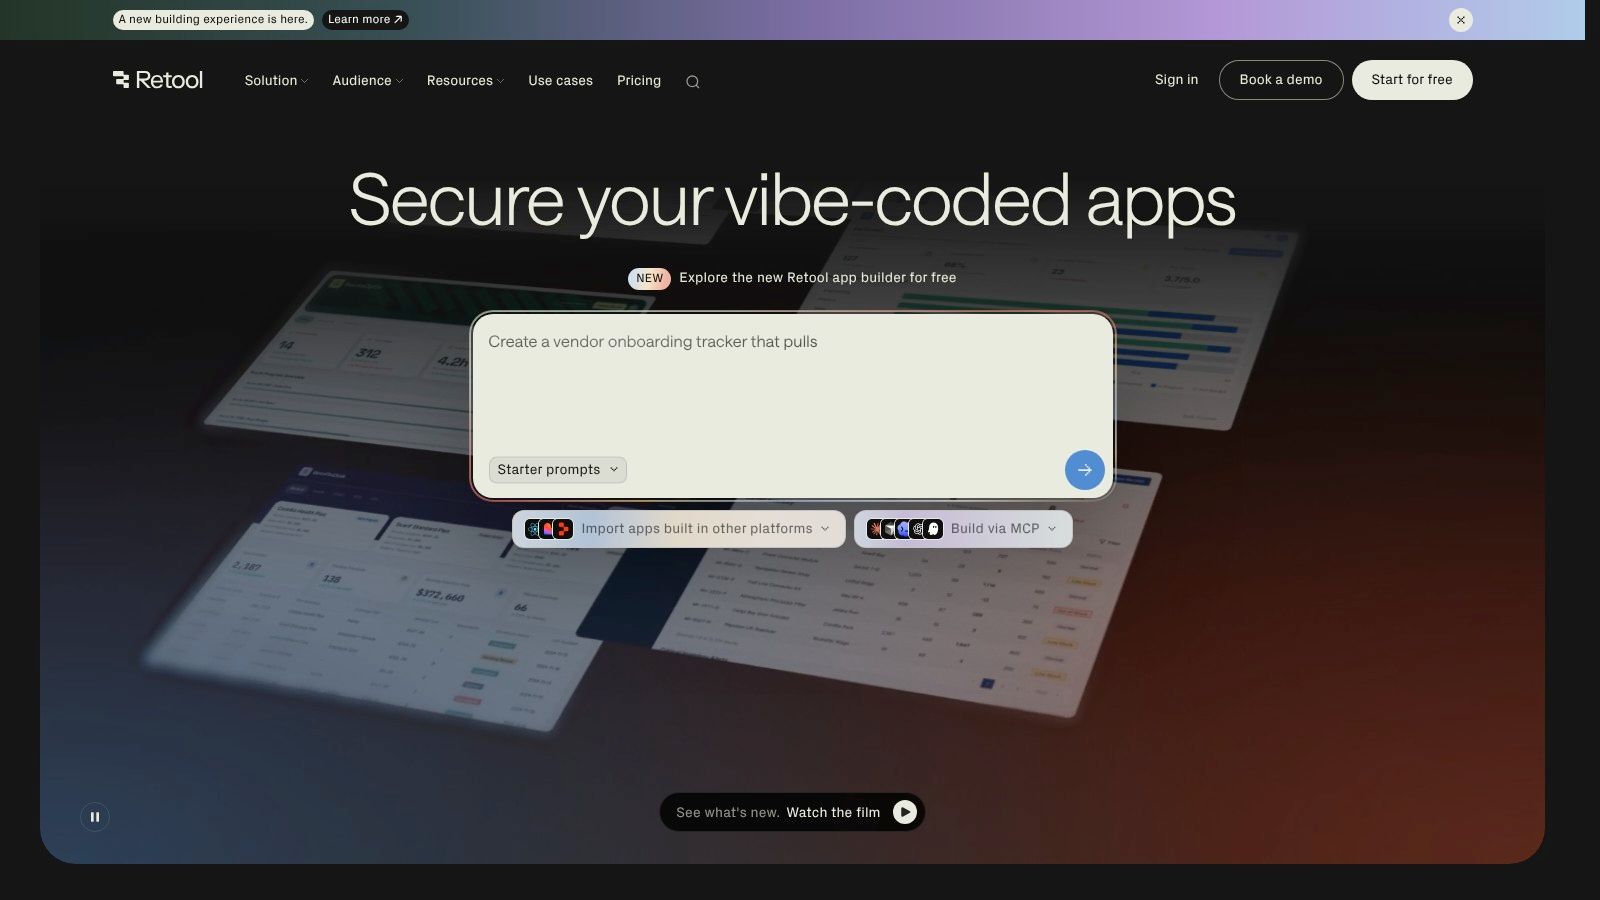The image size is (1600, 900).
Task: Click the ghost icon in Build via MCP
Action: click(x=933, y=529)
